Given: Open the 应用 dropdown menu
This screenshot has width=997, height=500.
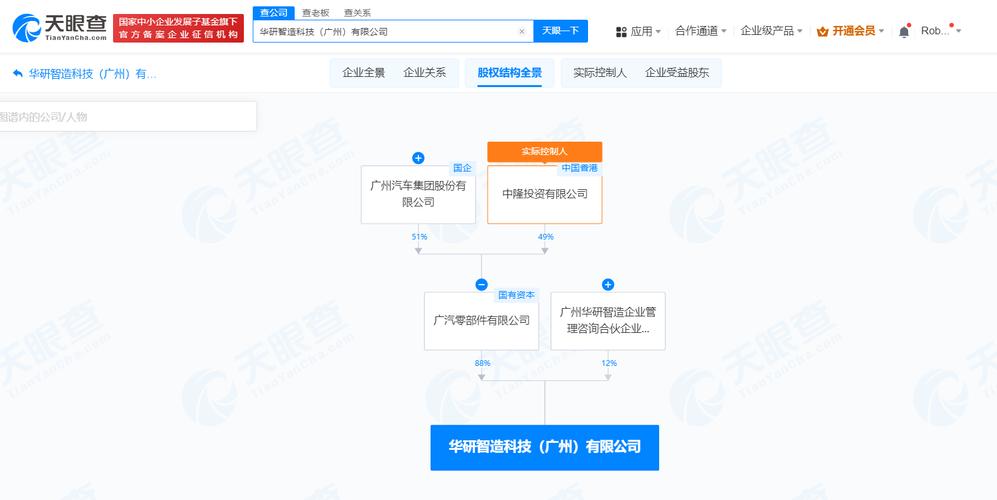Looking at the screenshot, I should pyautogui.click(x=639, y=31).
